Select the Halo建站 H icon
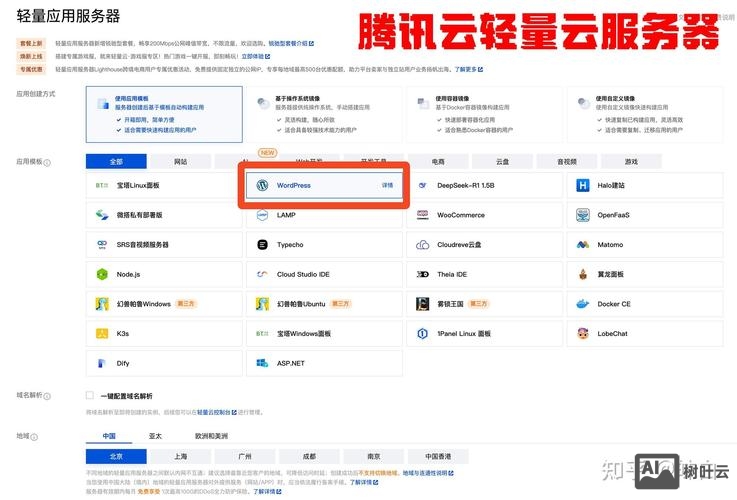This screenshot has width=737, height=500. [x=583, y=185]
